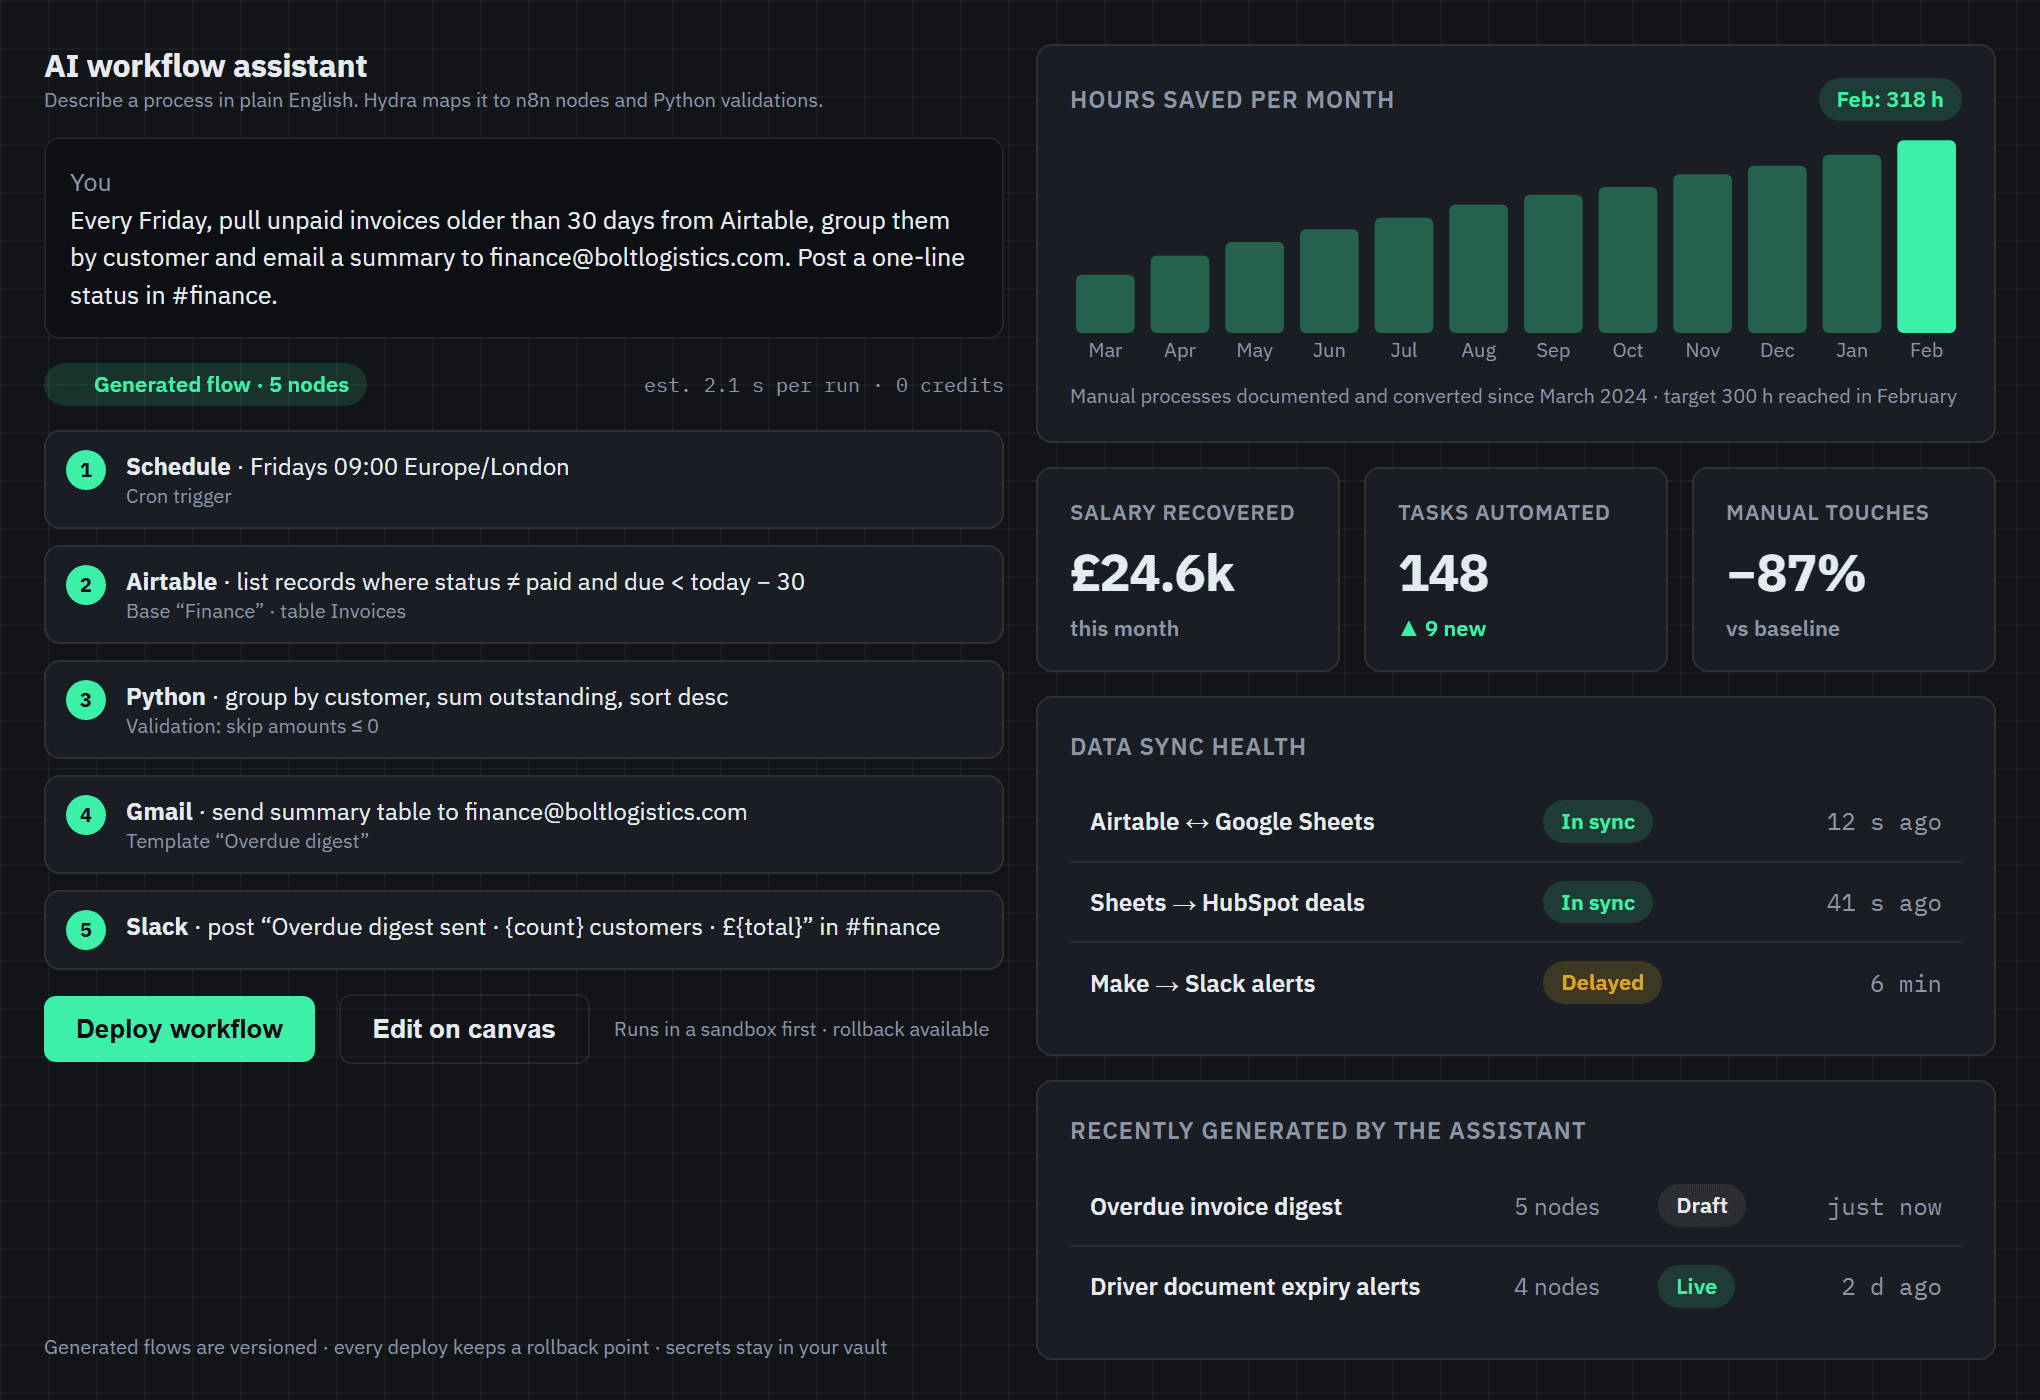Click the est. 2.1 s per run text

tap(751, 386)
